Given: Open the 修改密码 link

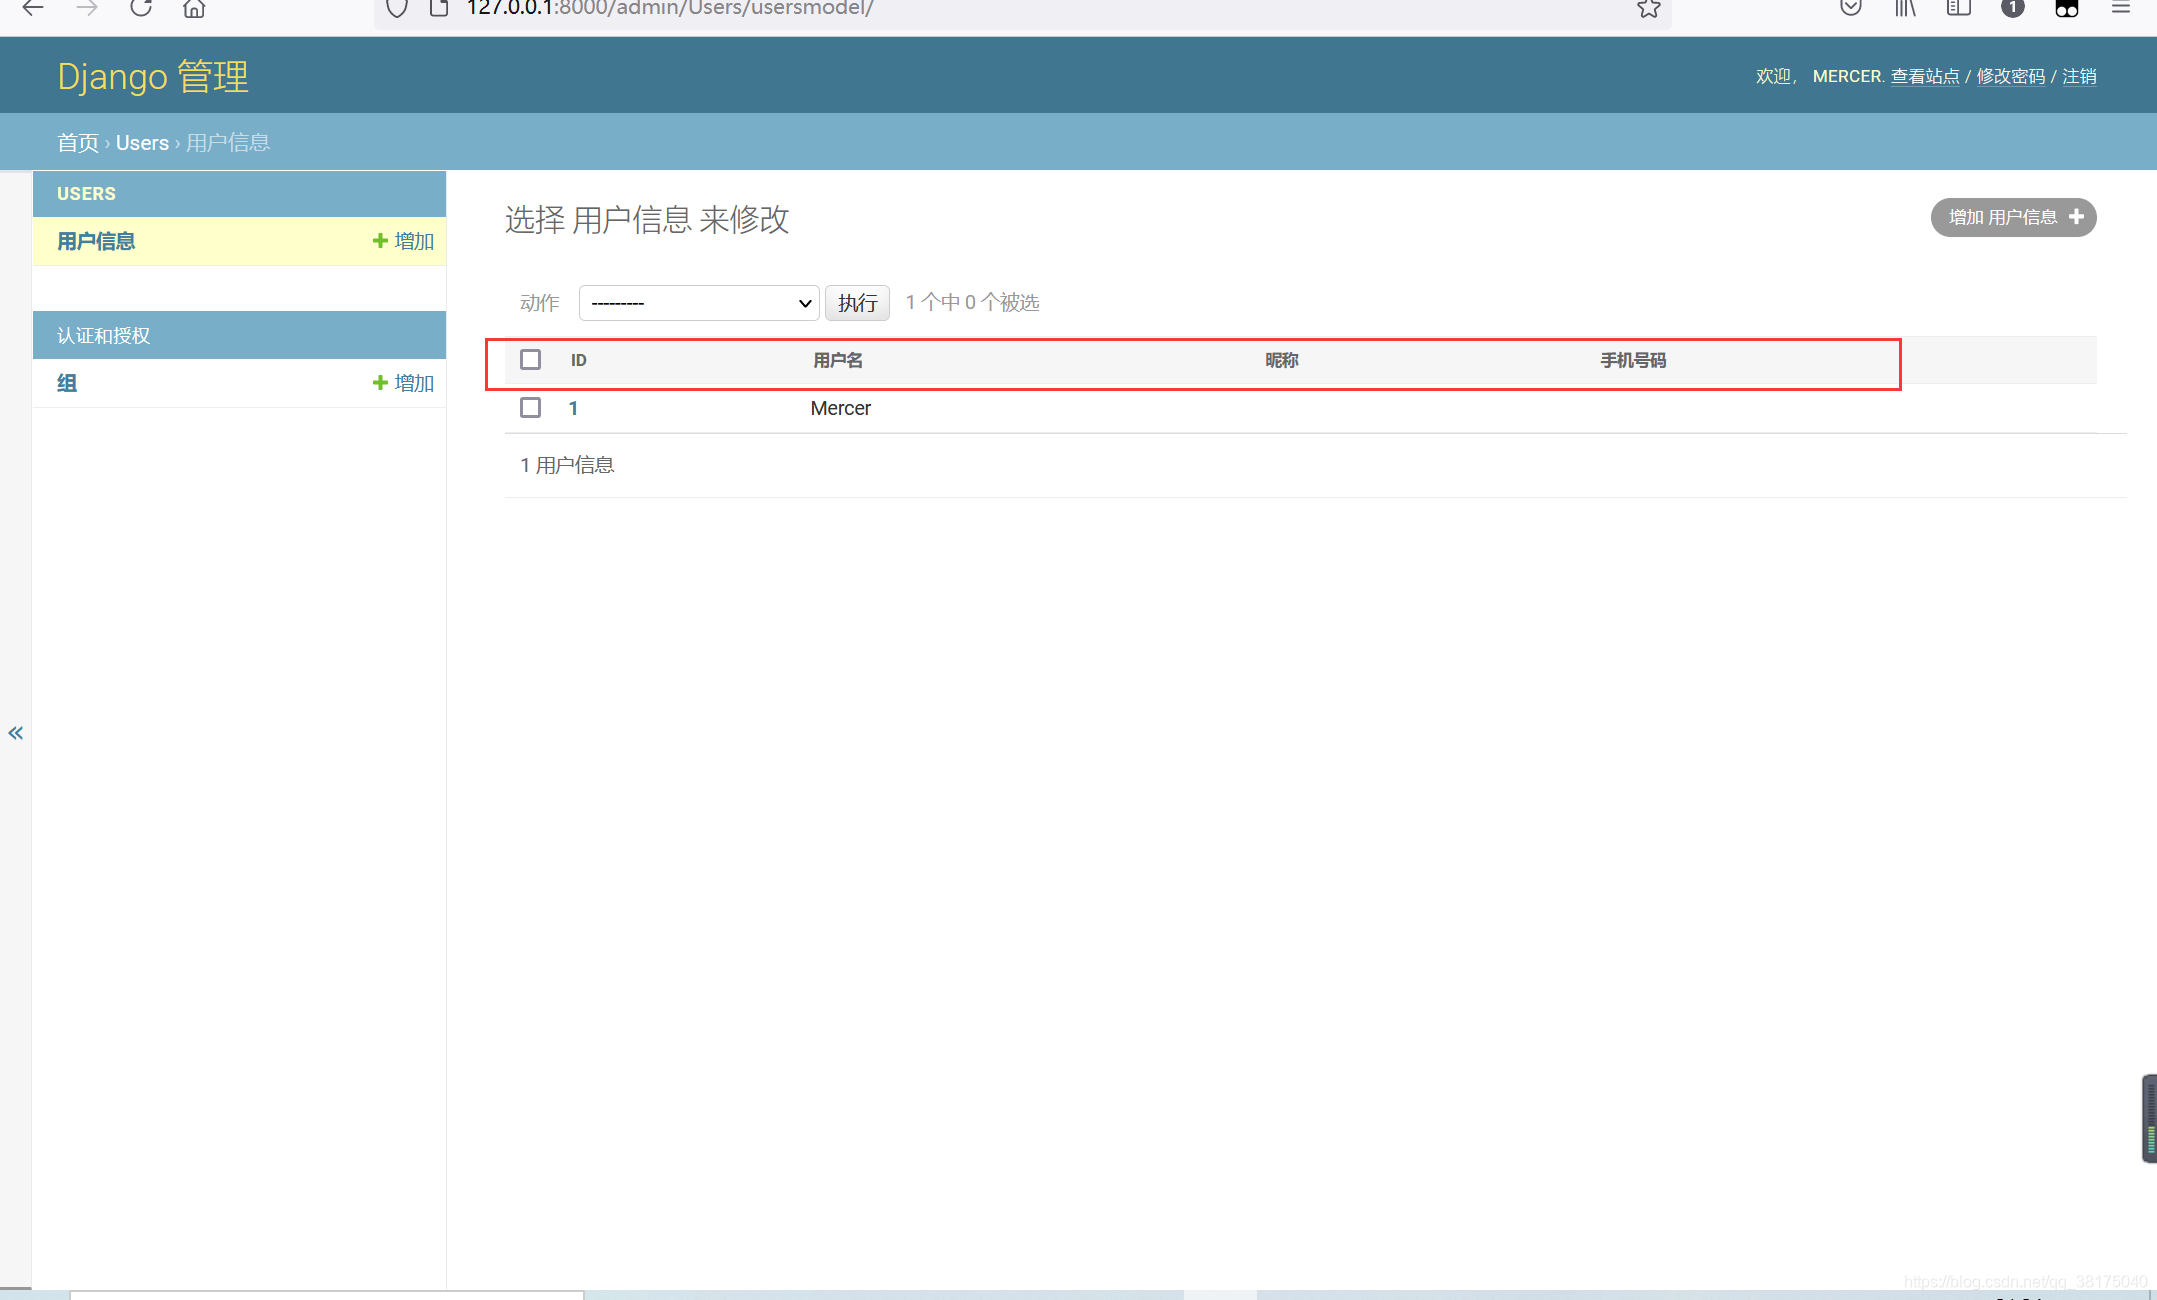Looking at the screenshot, I should point(2011,76).
